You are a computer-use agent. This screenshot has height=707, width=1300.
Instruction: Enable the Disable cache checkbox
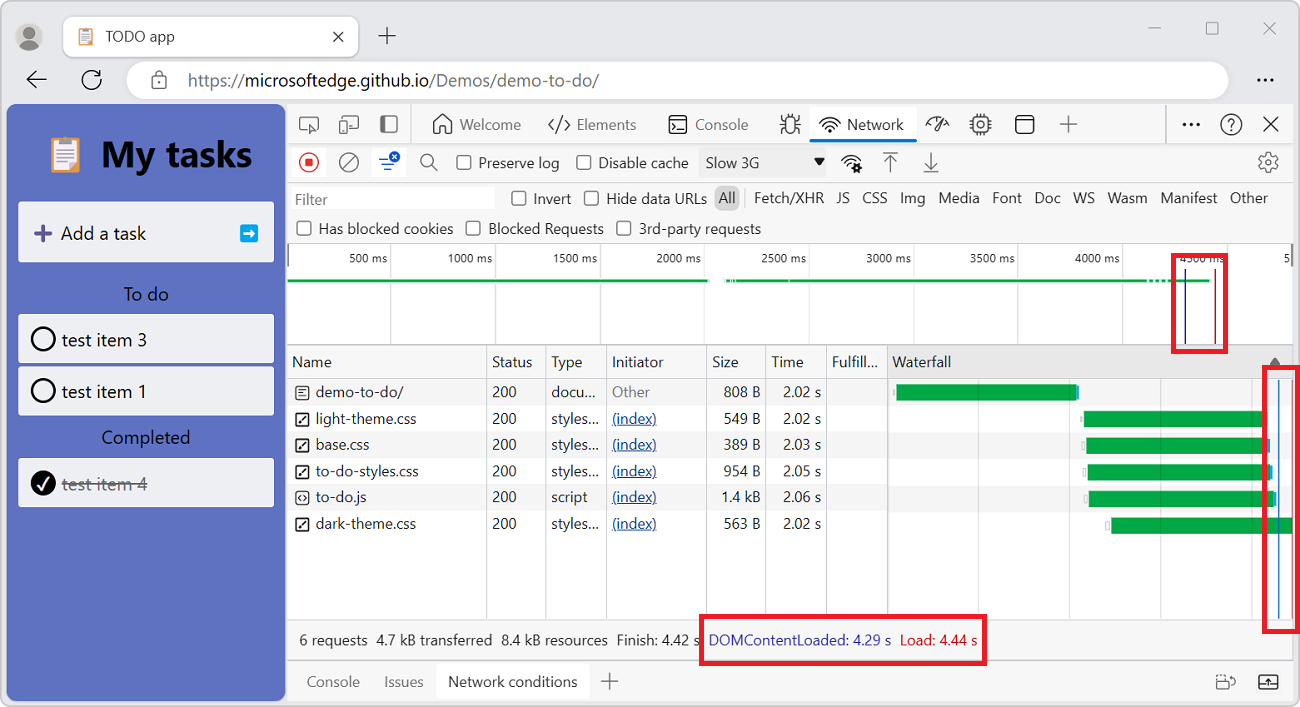point(583,162)
